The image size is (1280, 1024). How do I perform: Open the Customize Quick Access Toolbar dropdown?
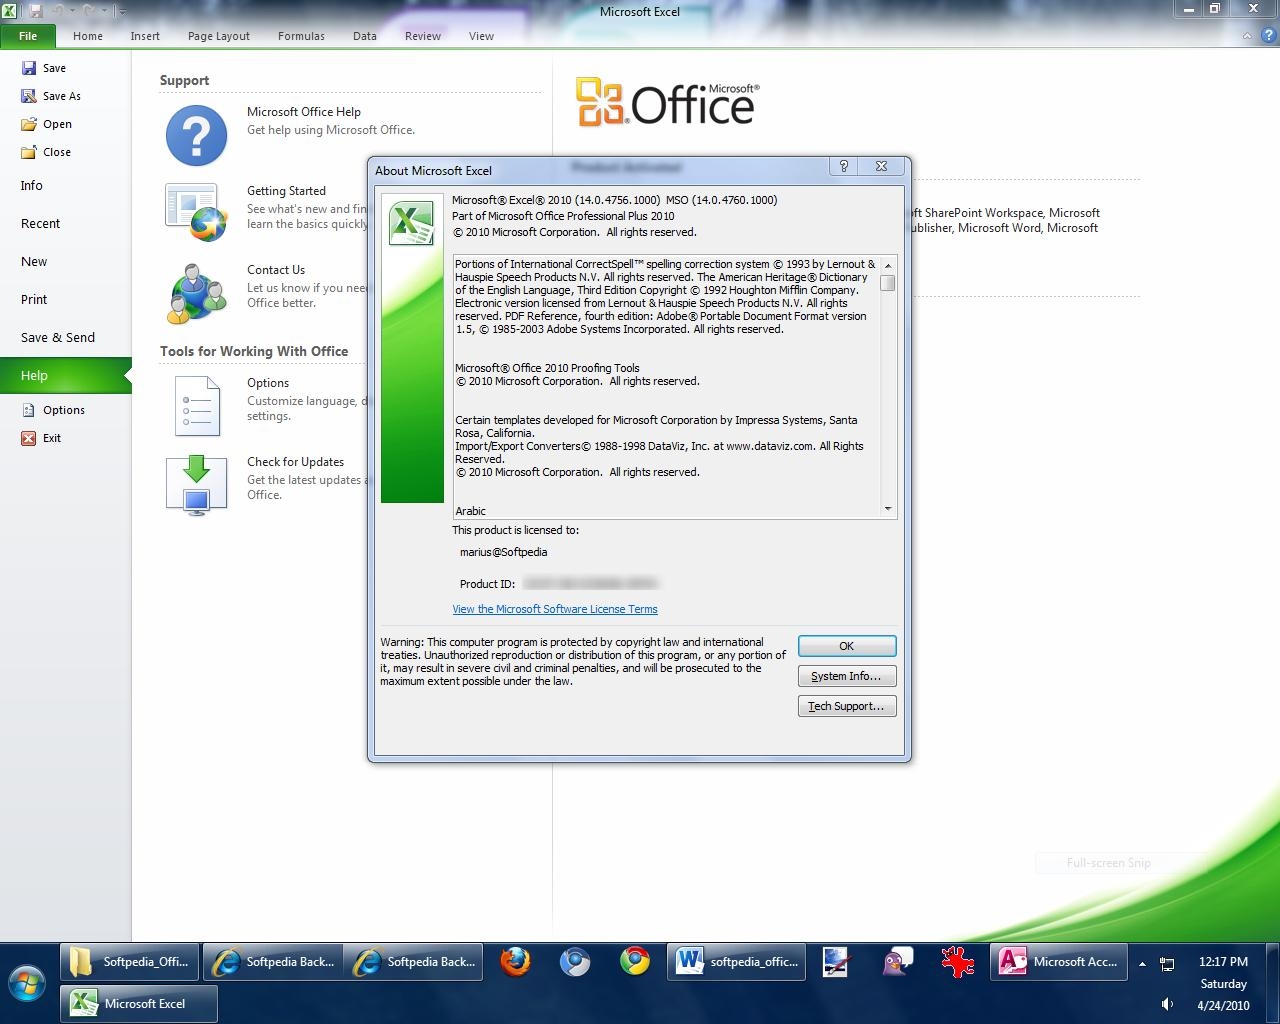(122, 12)
